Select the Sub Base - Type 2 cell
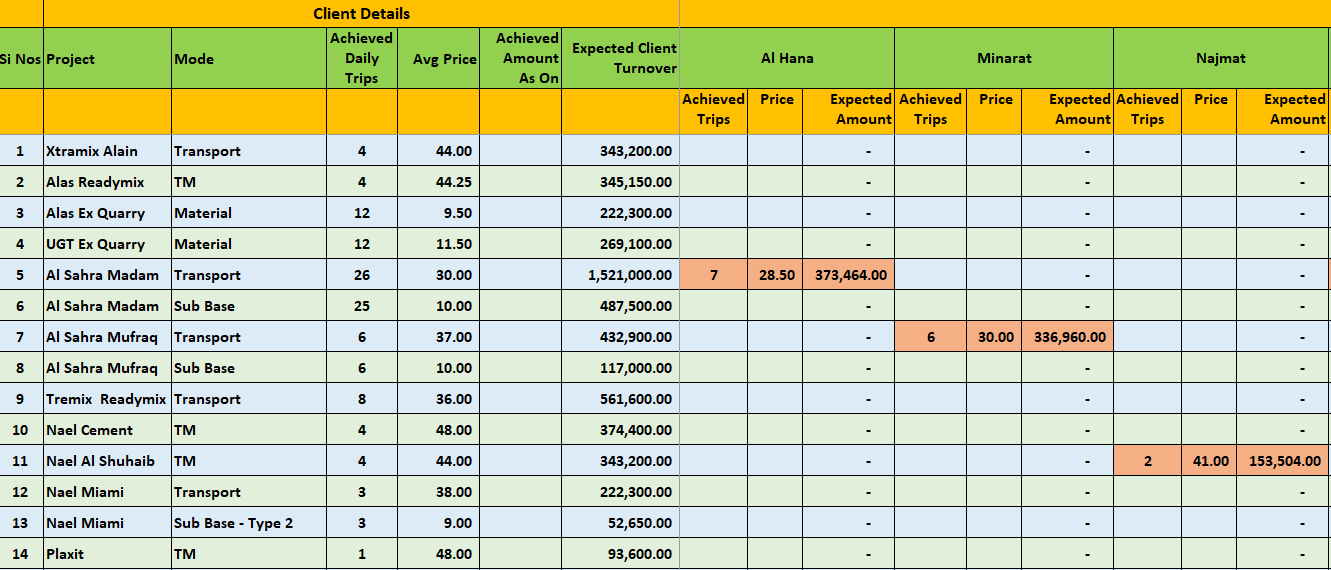 click(x=249, y=523)
